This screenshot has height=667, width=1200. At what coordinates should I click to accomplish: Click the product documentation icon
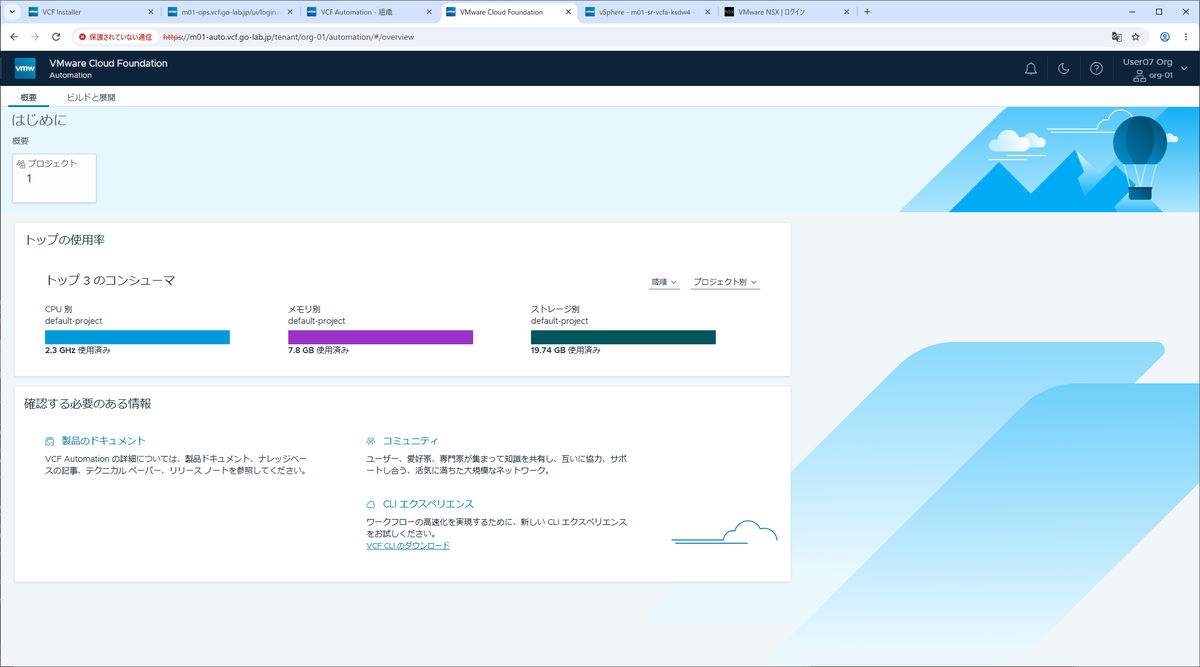click(x=50, y=441)
